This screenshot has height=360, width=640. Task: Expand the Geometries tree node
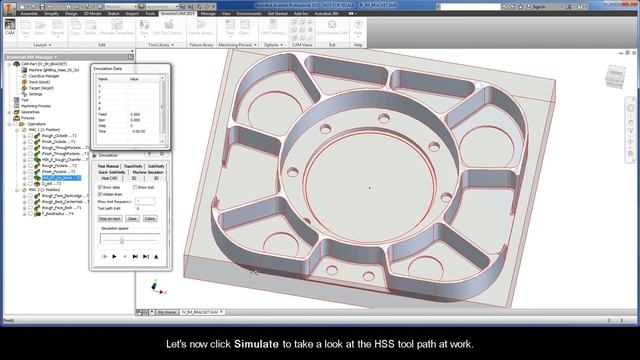point(9,112)
